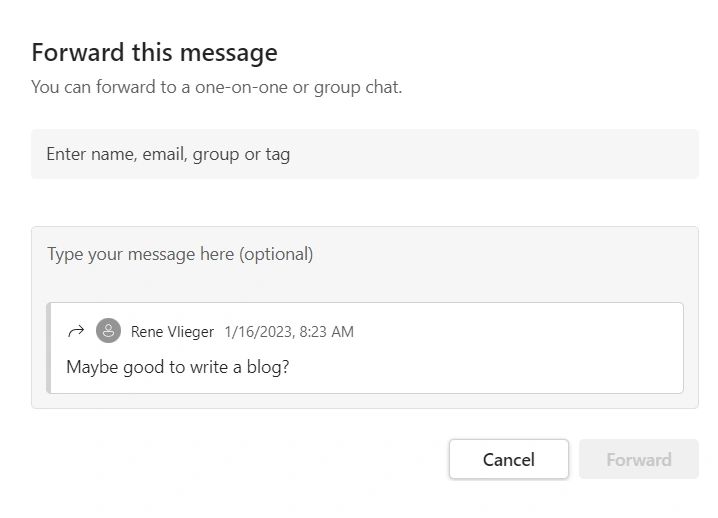
Task: Click the word "tag" in recipient placeholder
Action: [277, 155]
